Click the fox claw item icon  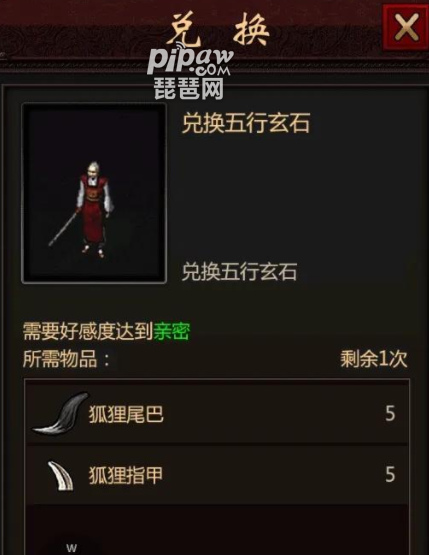tap(61, 475)
